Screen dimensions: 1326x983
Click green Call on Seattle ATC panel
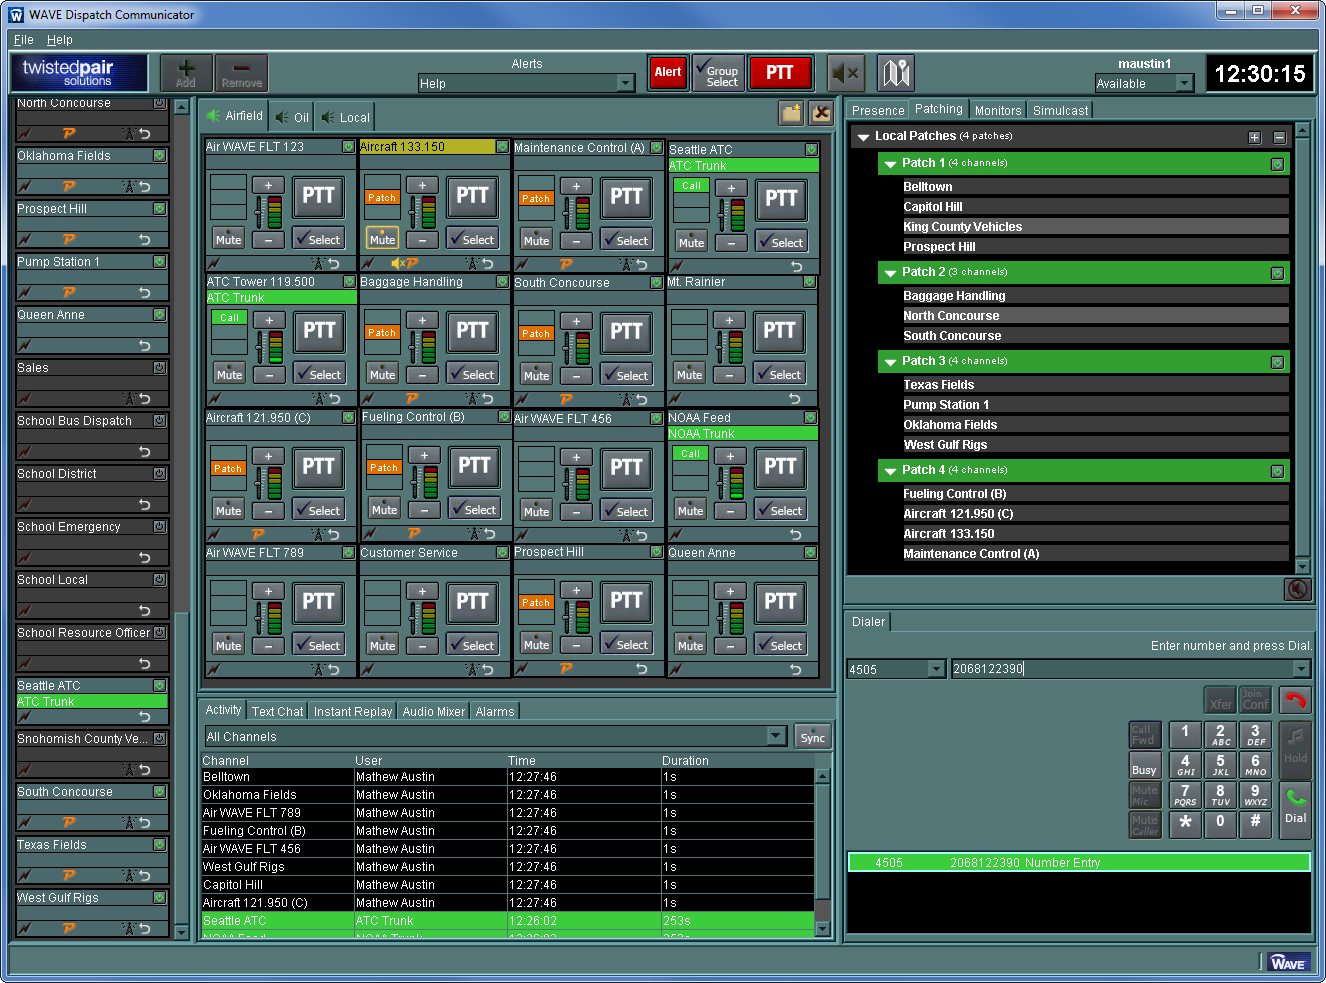(691, 186)
